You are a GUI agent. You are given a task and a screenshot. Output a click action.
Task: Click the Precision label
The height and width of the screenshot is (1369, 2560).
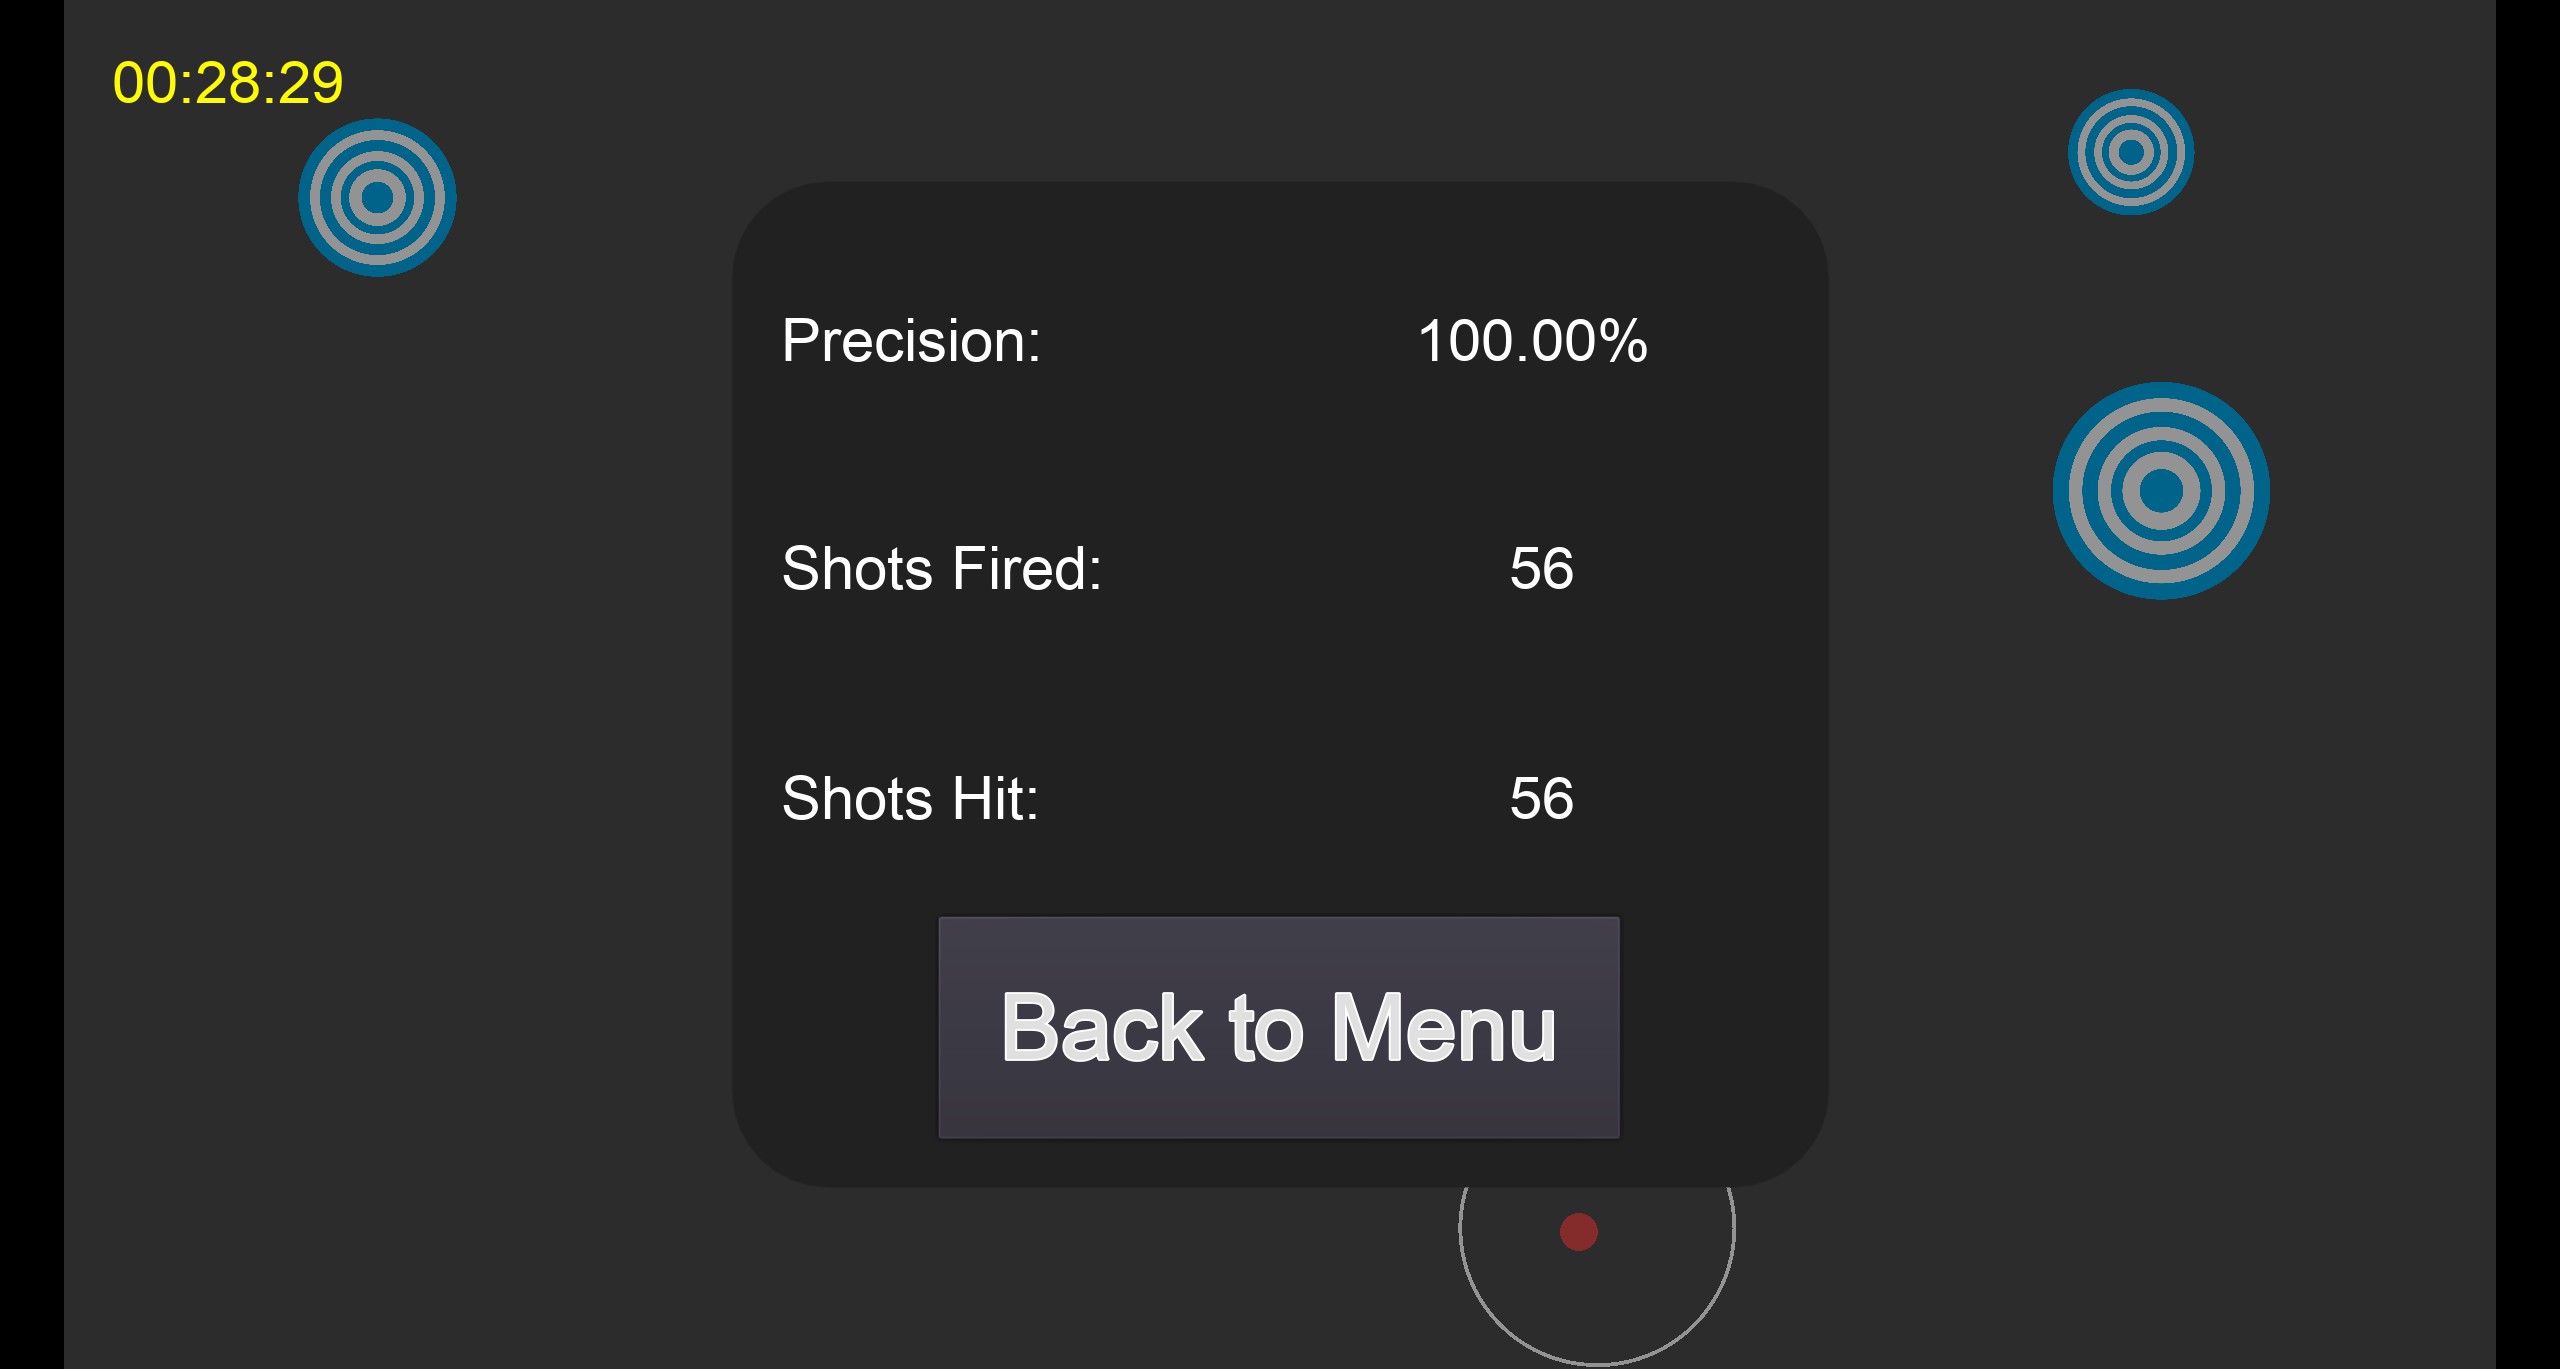pos(911,341)
